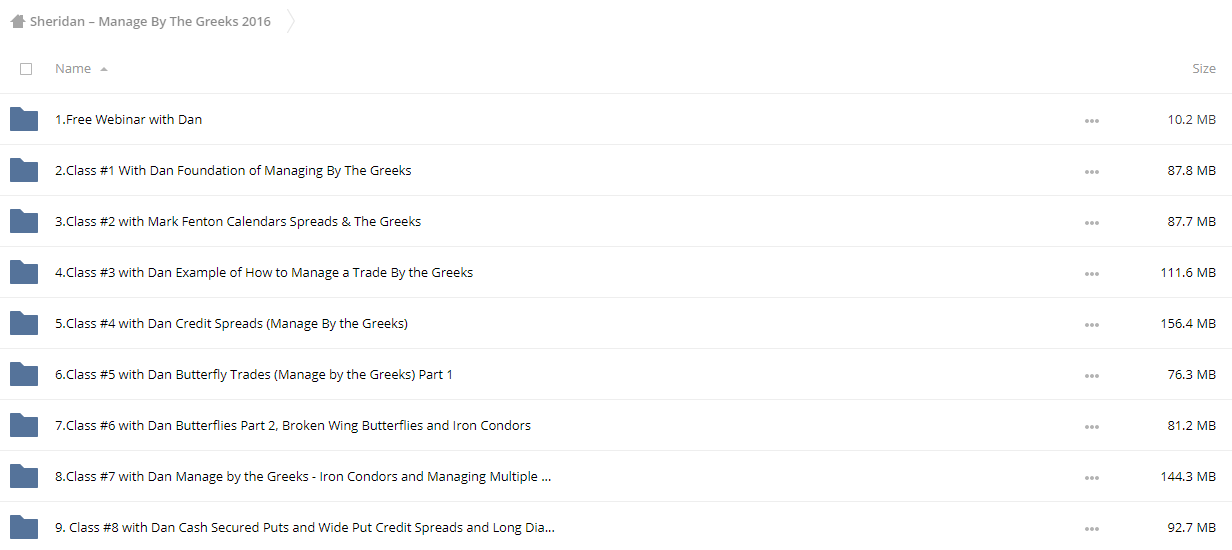Open the Sheridan Manage By The Greeks breadcrumb

(x=150, y=21)
